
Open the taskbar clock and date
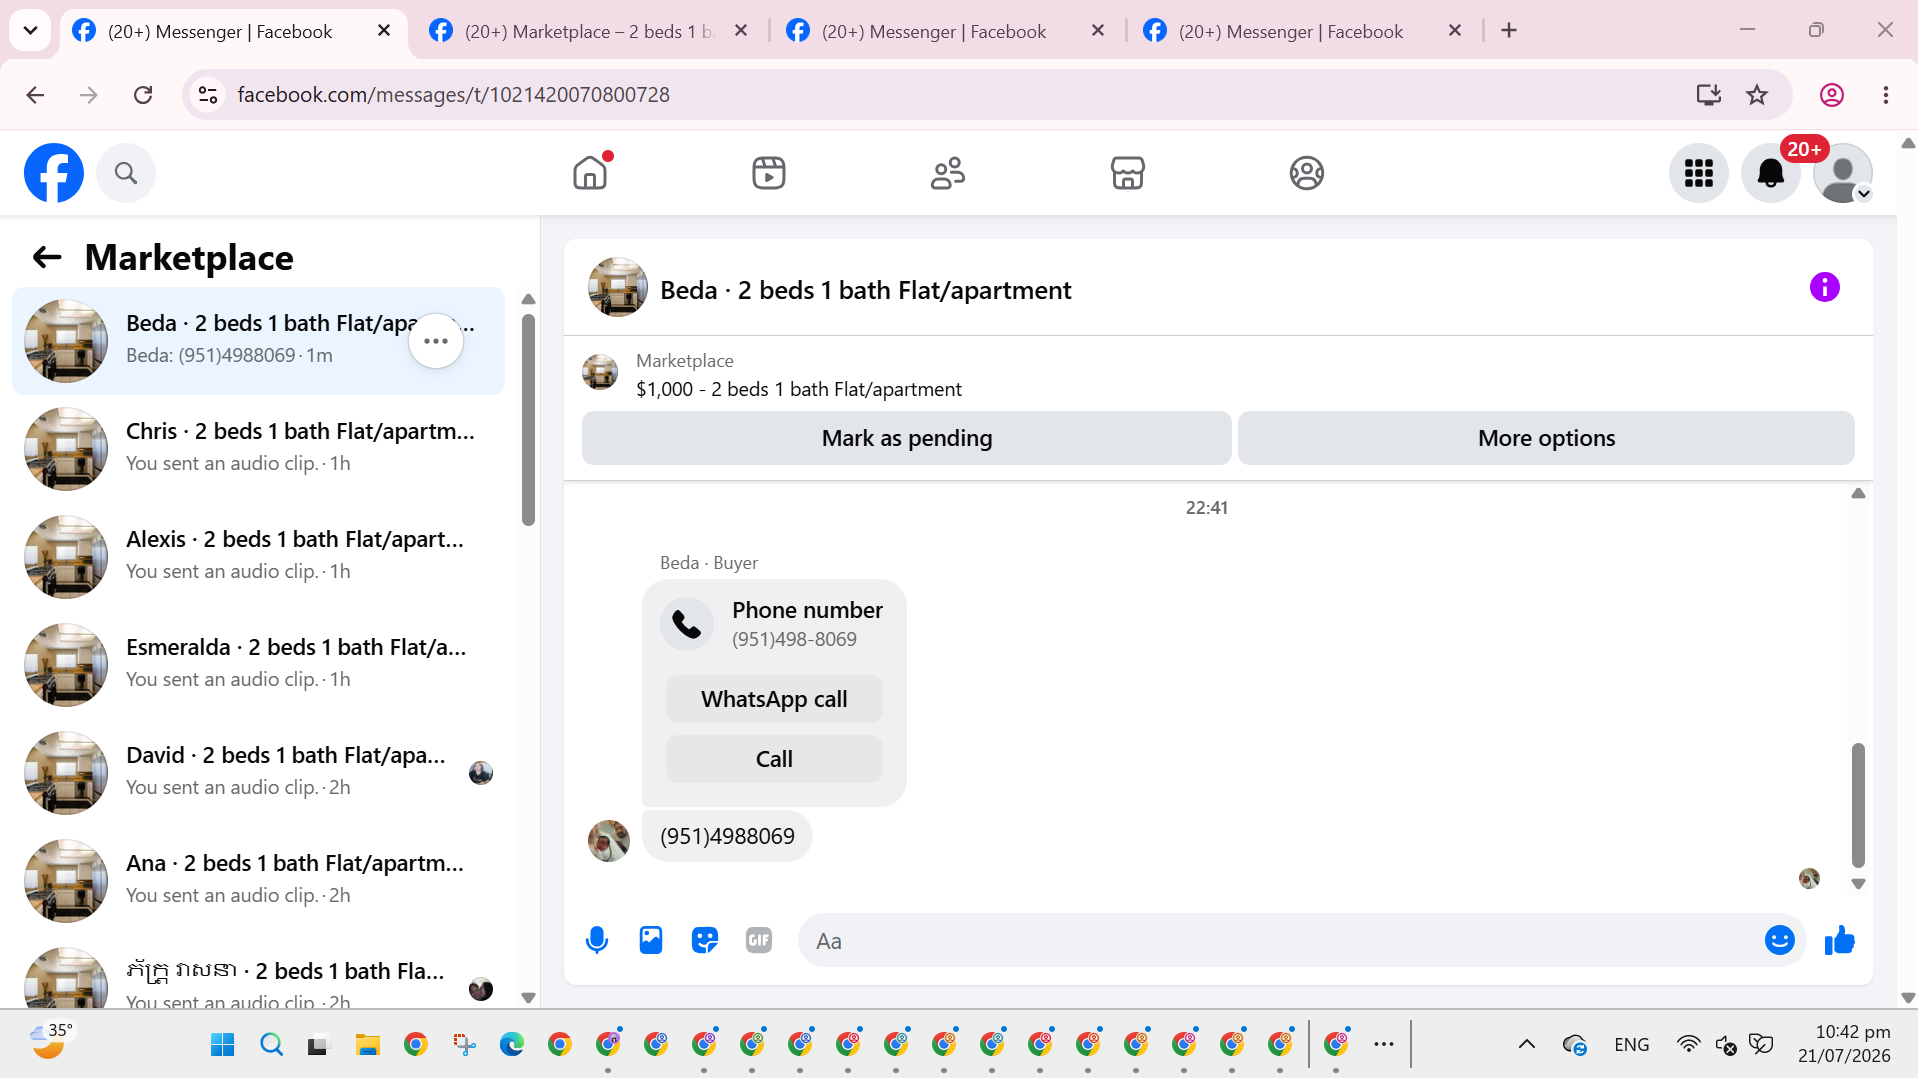pos(1844,1044)
